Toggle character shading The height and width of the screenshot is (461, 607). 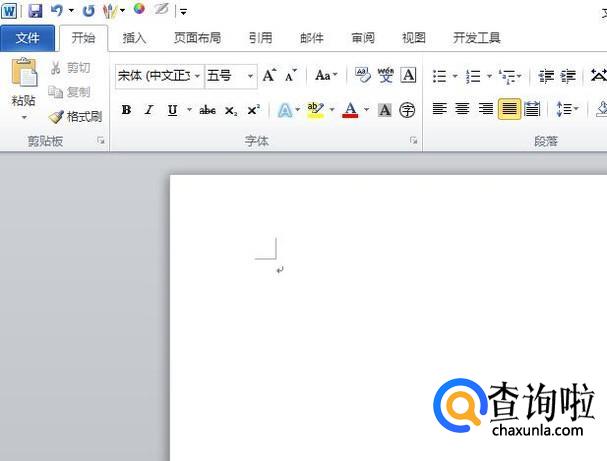[384, 110]
